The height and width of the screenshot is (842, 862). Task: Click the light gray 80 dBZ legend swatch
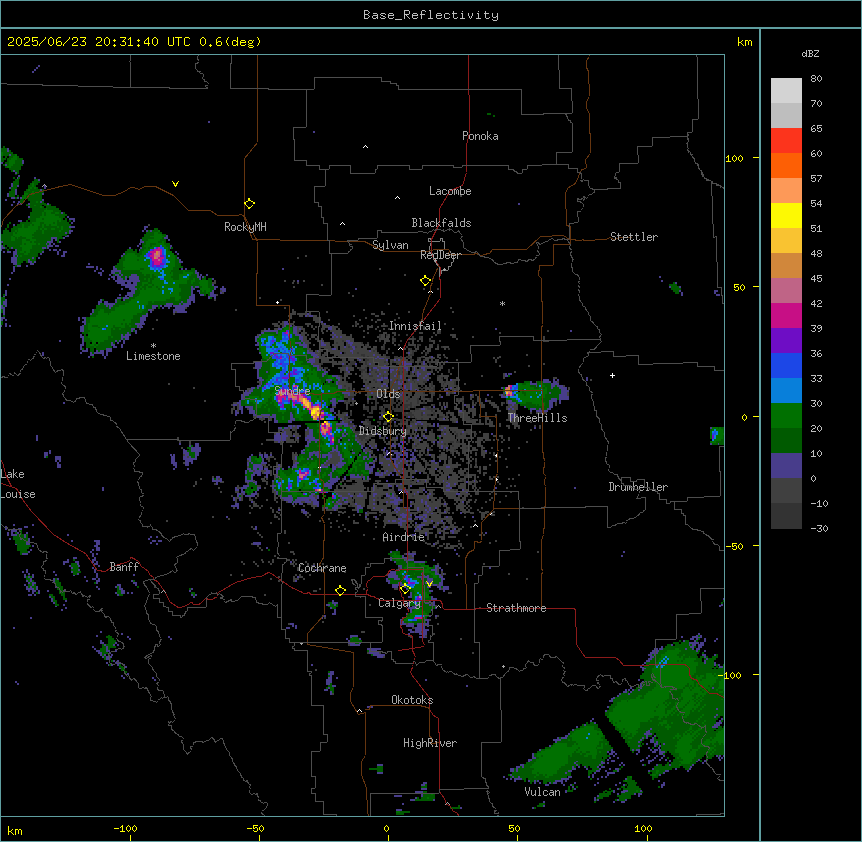(786, 91)
